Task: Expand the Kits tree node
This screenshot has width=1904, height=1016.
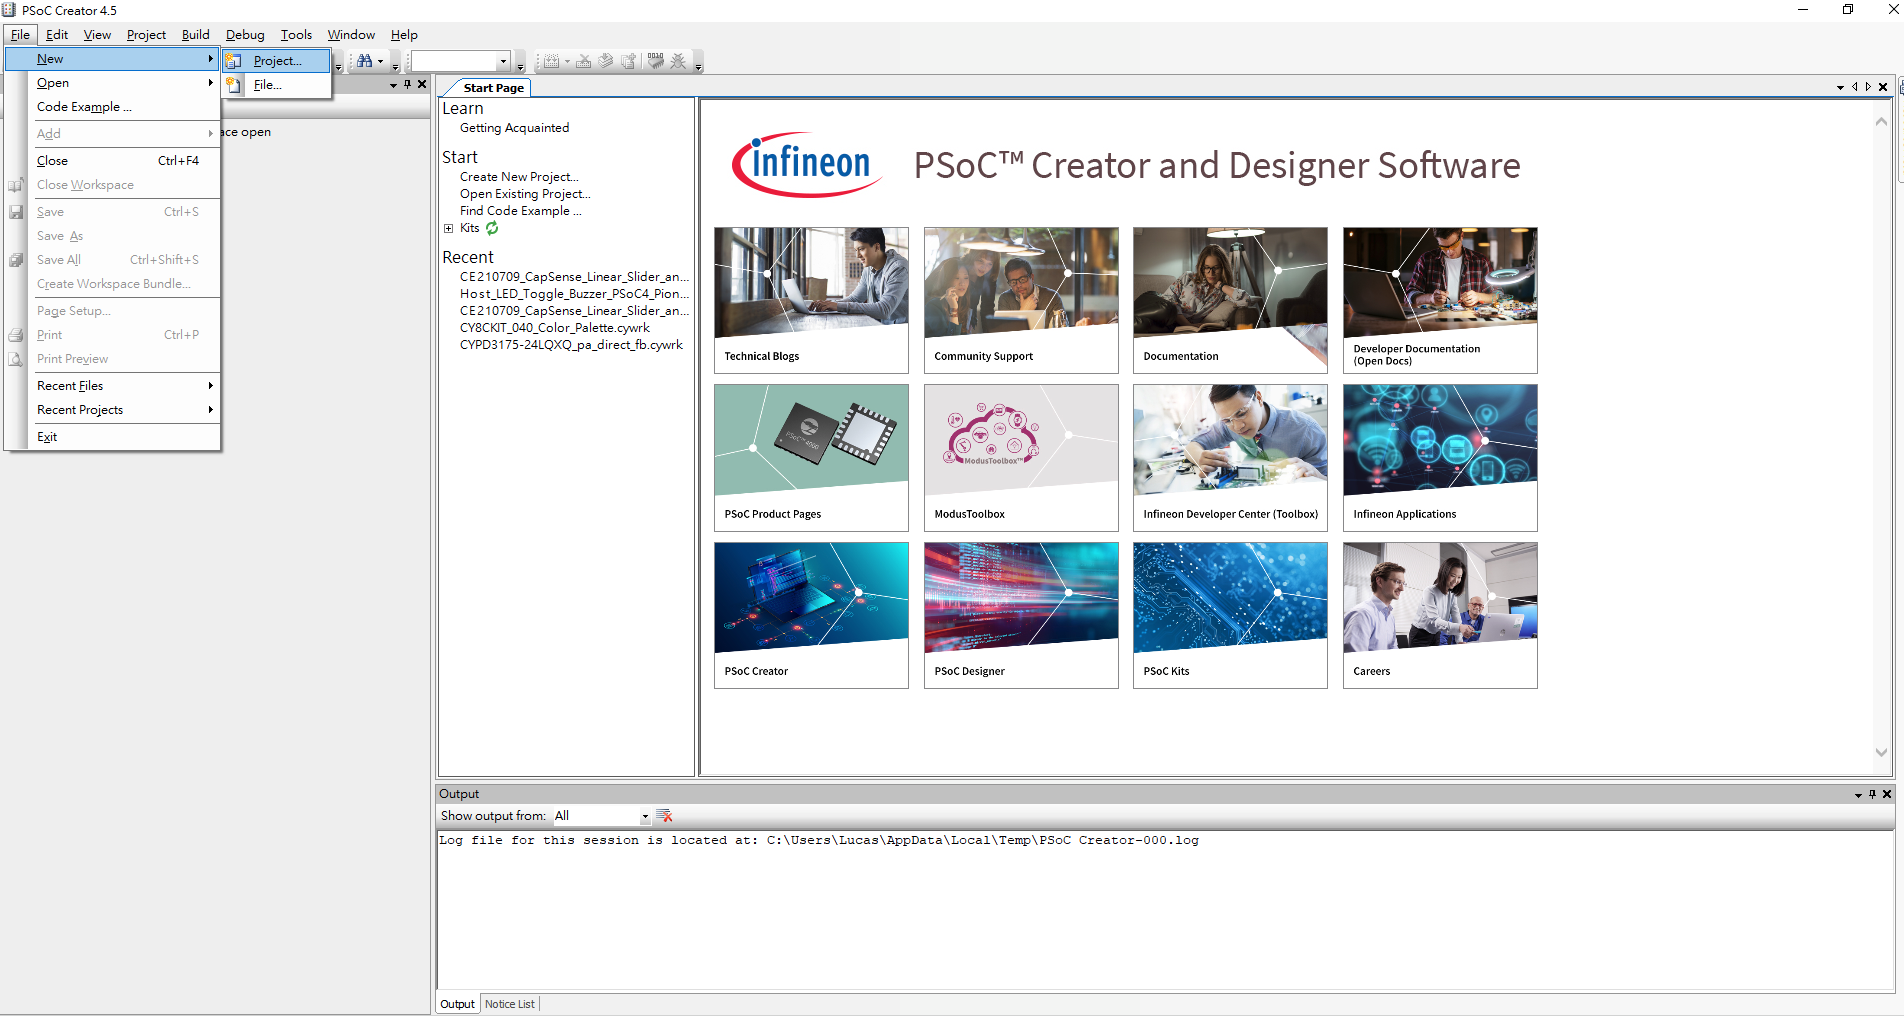Action: [449, 228]
